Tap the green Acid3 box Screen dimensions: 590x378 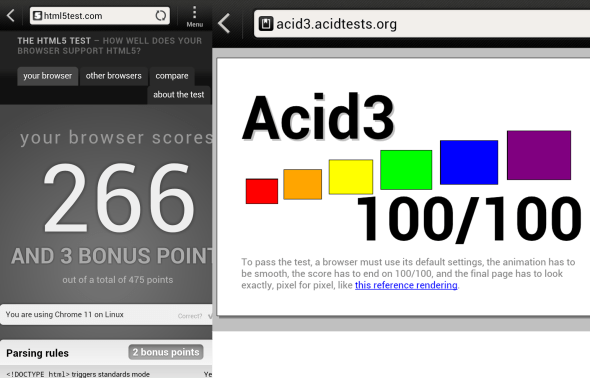[x=406, y=170]
